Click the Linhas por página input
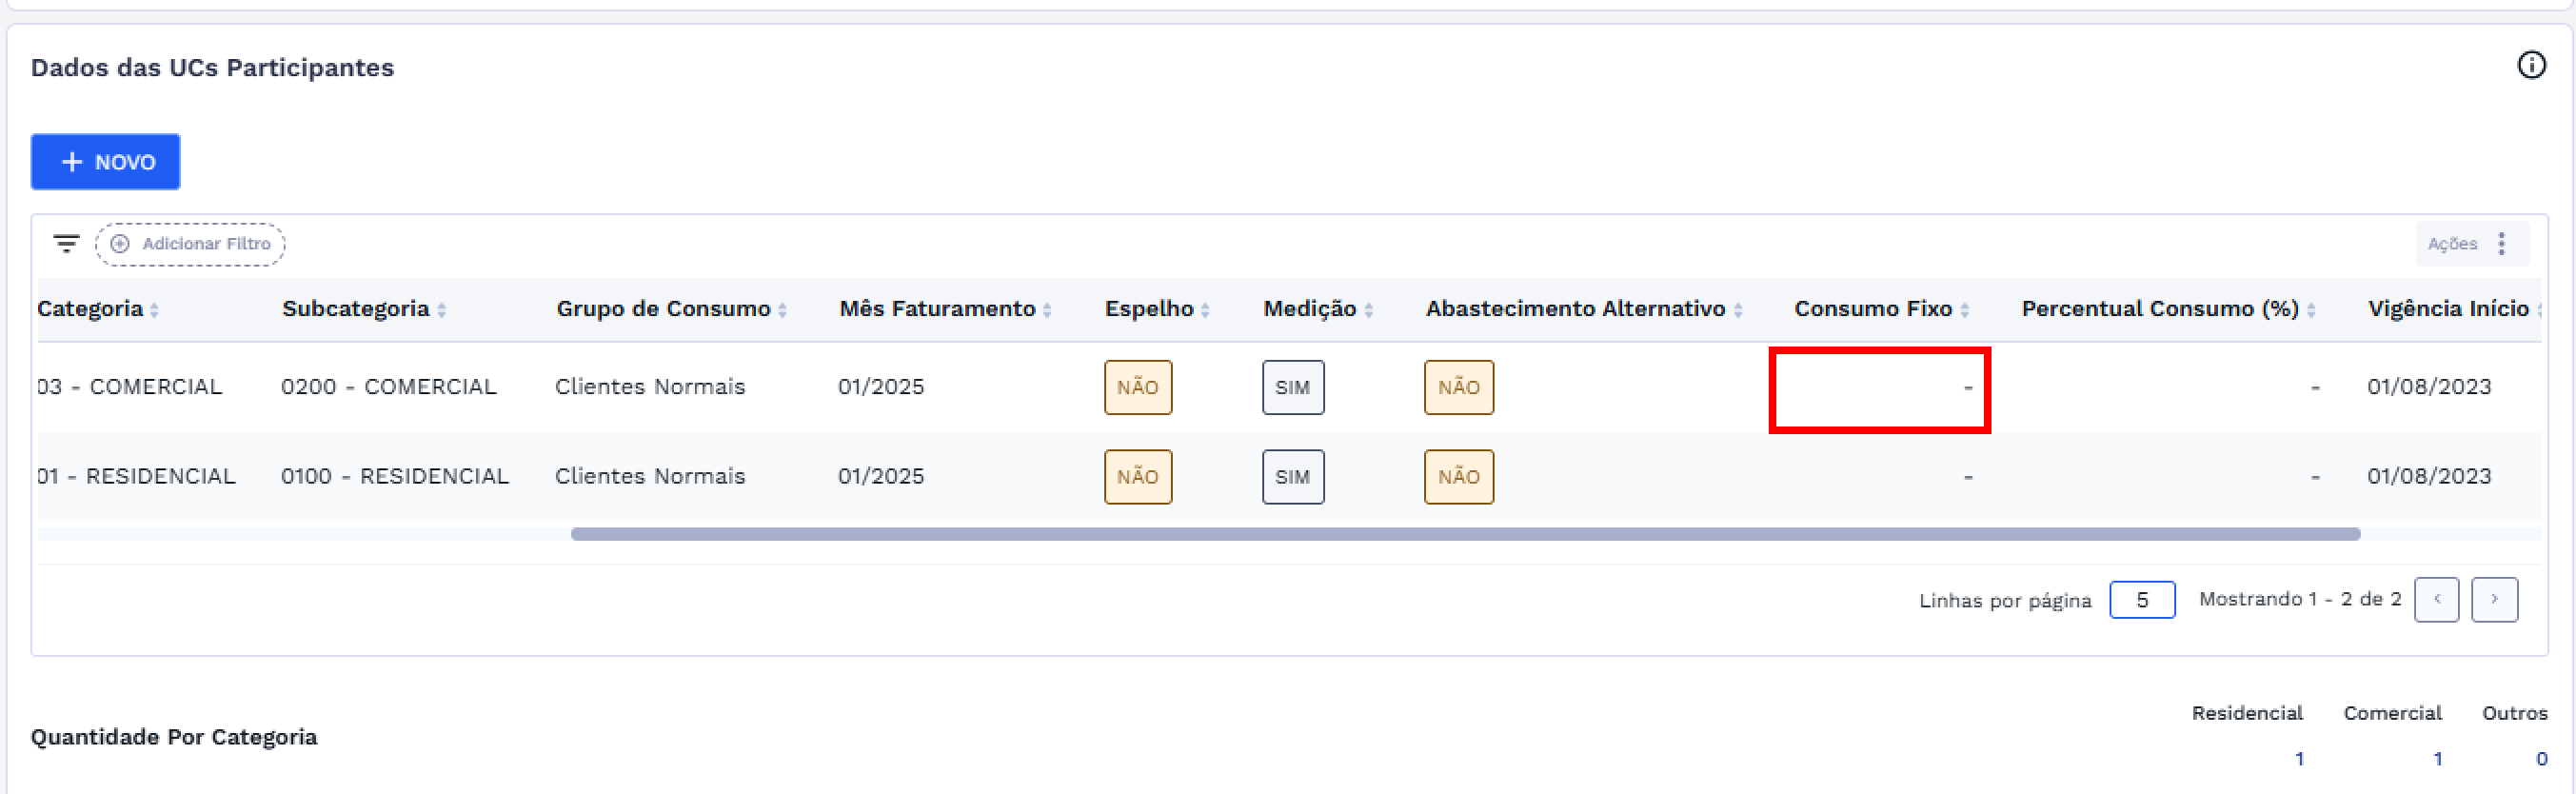 pos(2141,600)
